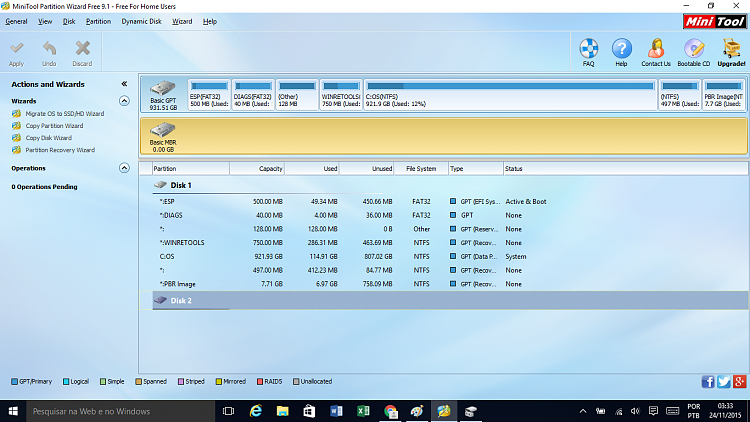The width and height of the screenshot is (750, 422).
Task: Select the (Other) 128 MB partition block
Action: tap(297, 95)
